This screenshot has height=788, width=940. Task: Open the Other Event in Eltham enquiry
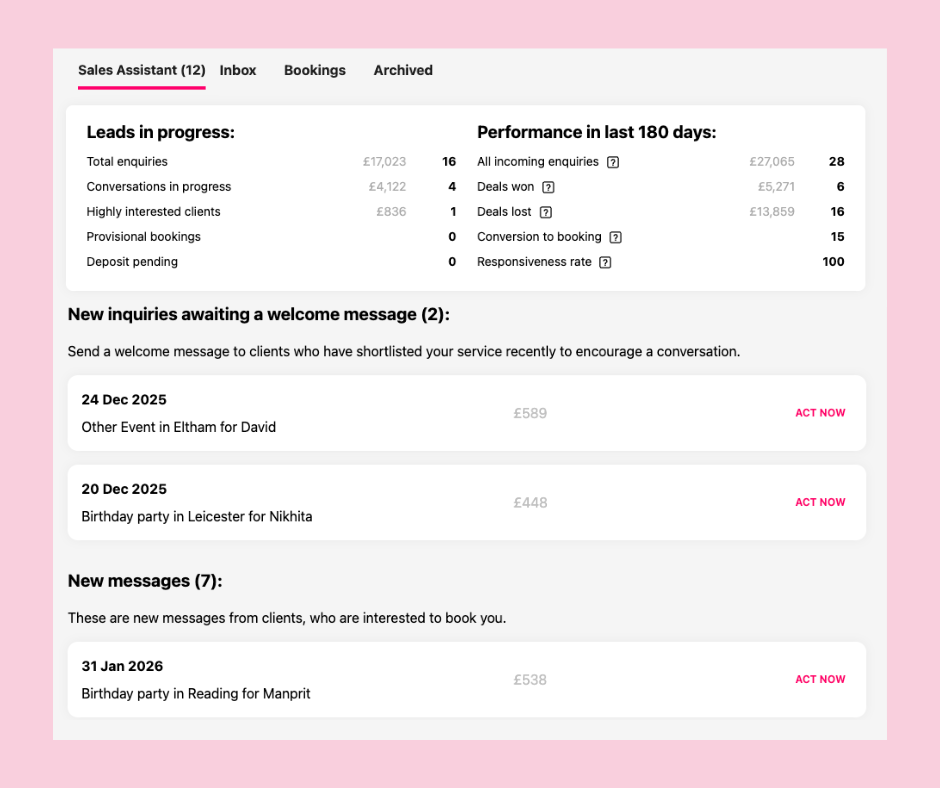[178, 427]
